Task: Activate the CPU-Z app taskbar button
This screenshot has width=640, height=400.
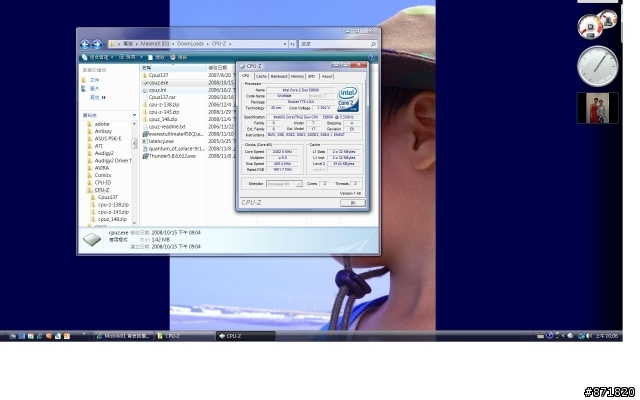Action: [x=245, y=336]
